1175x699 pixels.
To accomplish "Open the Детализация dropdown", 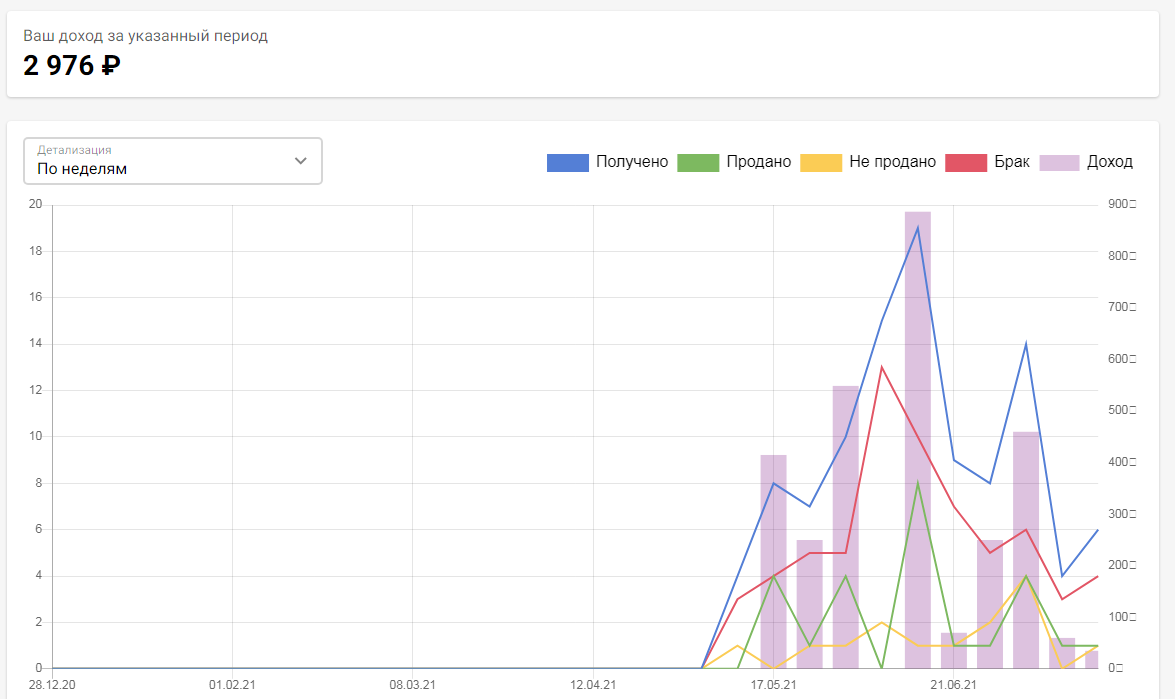I will pos(173,161).
